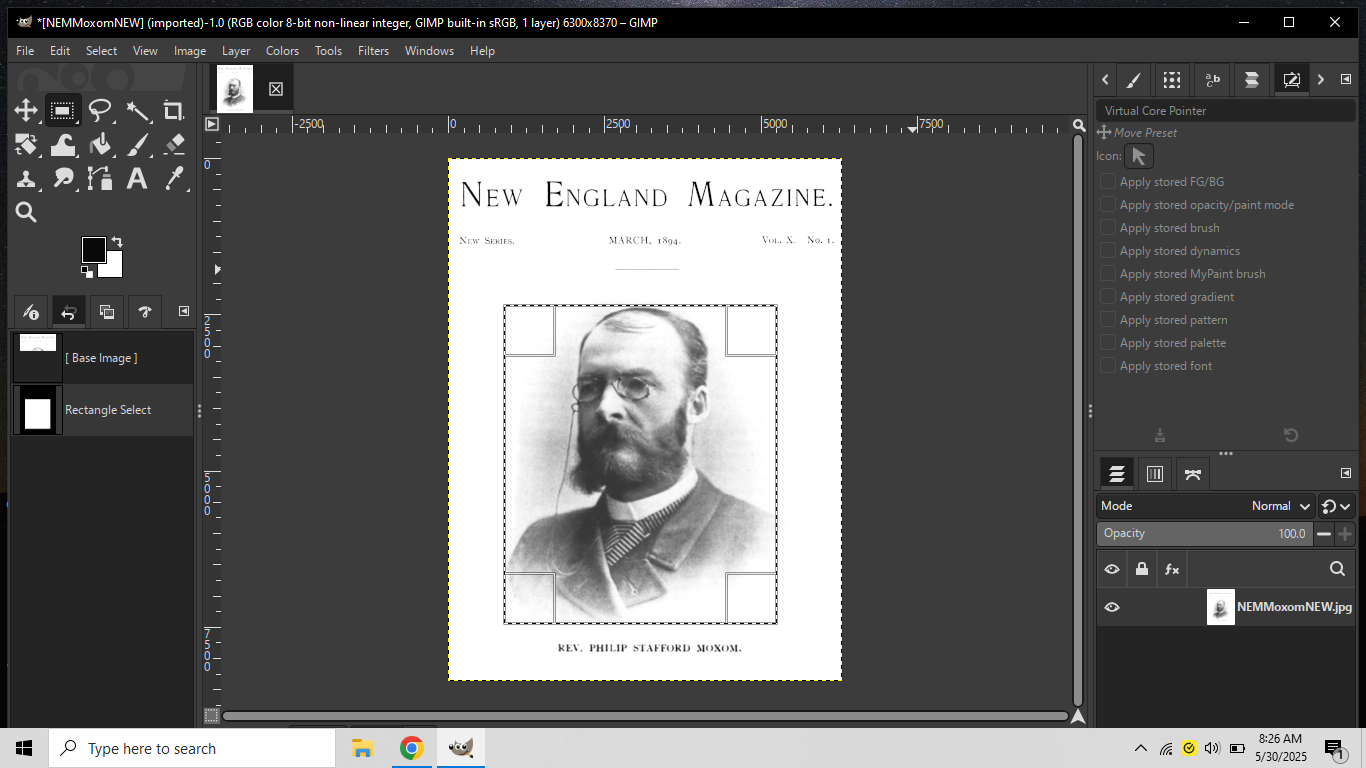
Task: Pick the Fuzzy Select magic wand
Action: click(137, 111)
